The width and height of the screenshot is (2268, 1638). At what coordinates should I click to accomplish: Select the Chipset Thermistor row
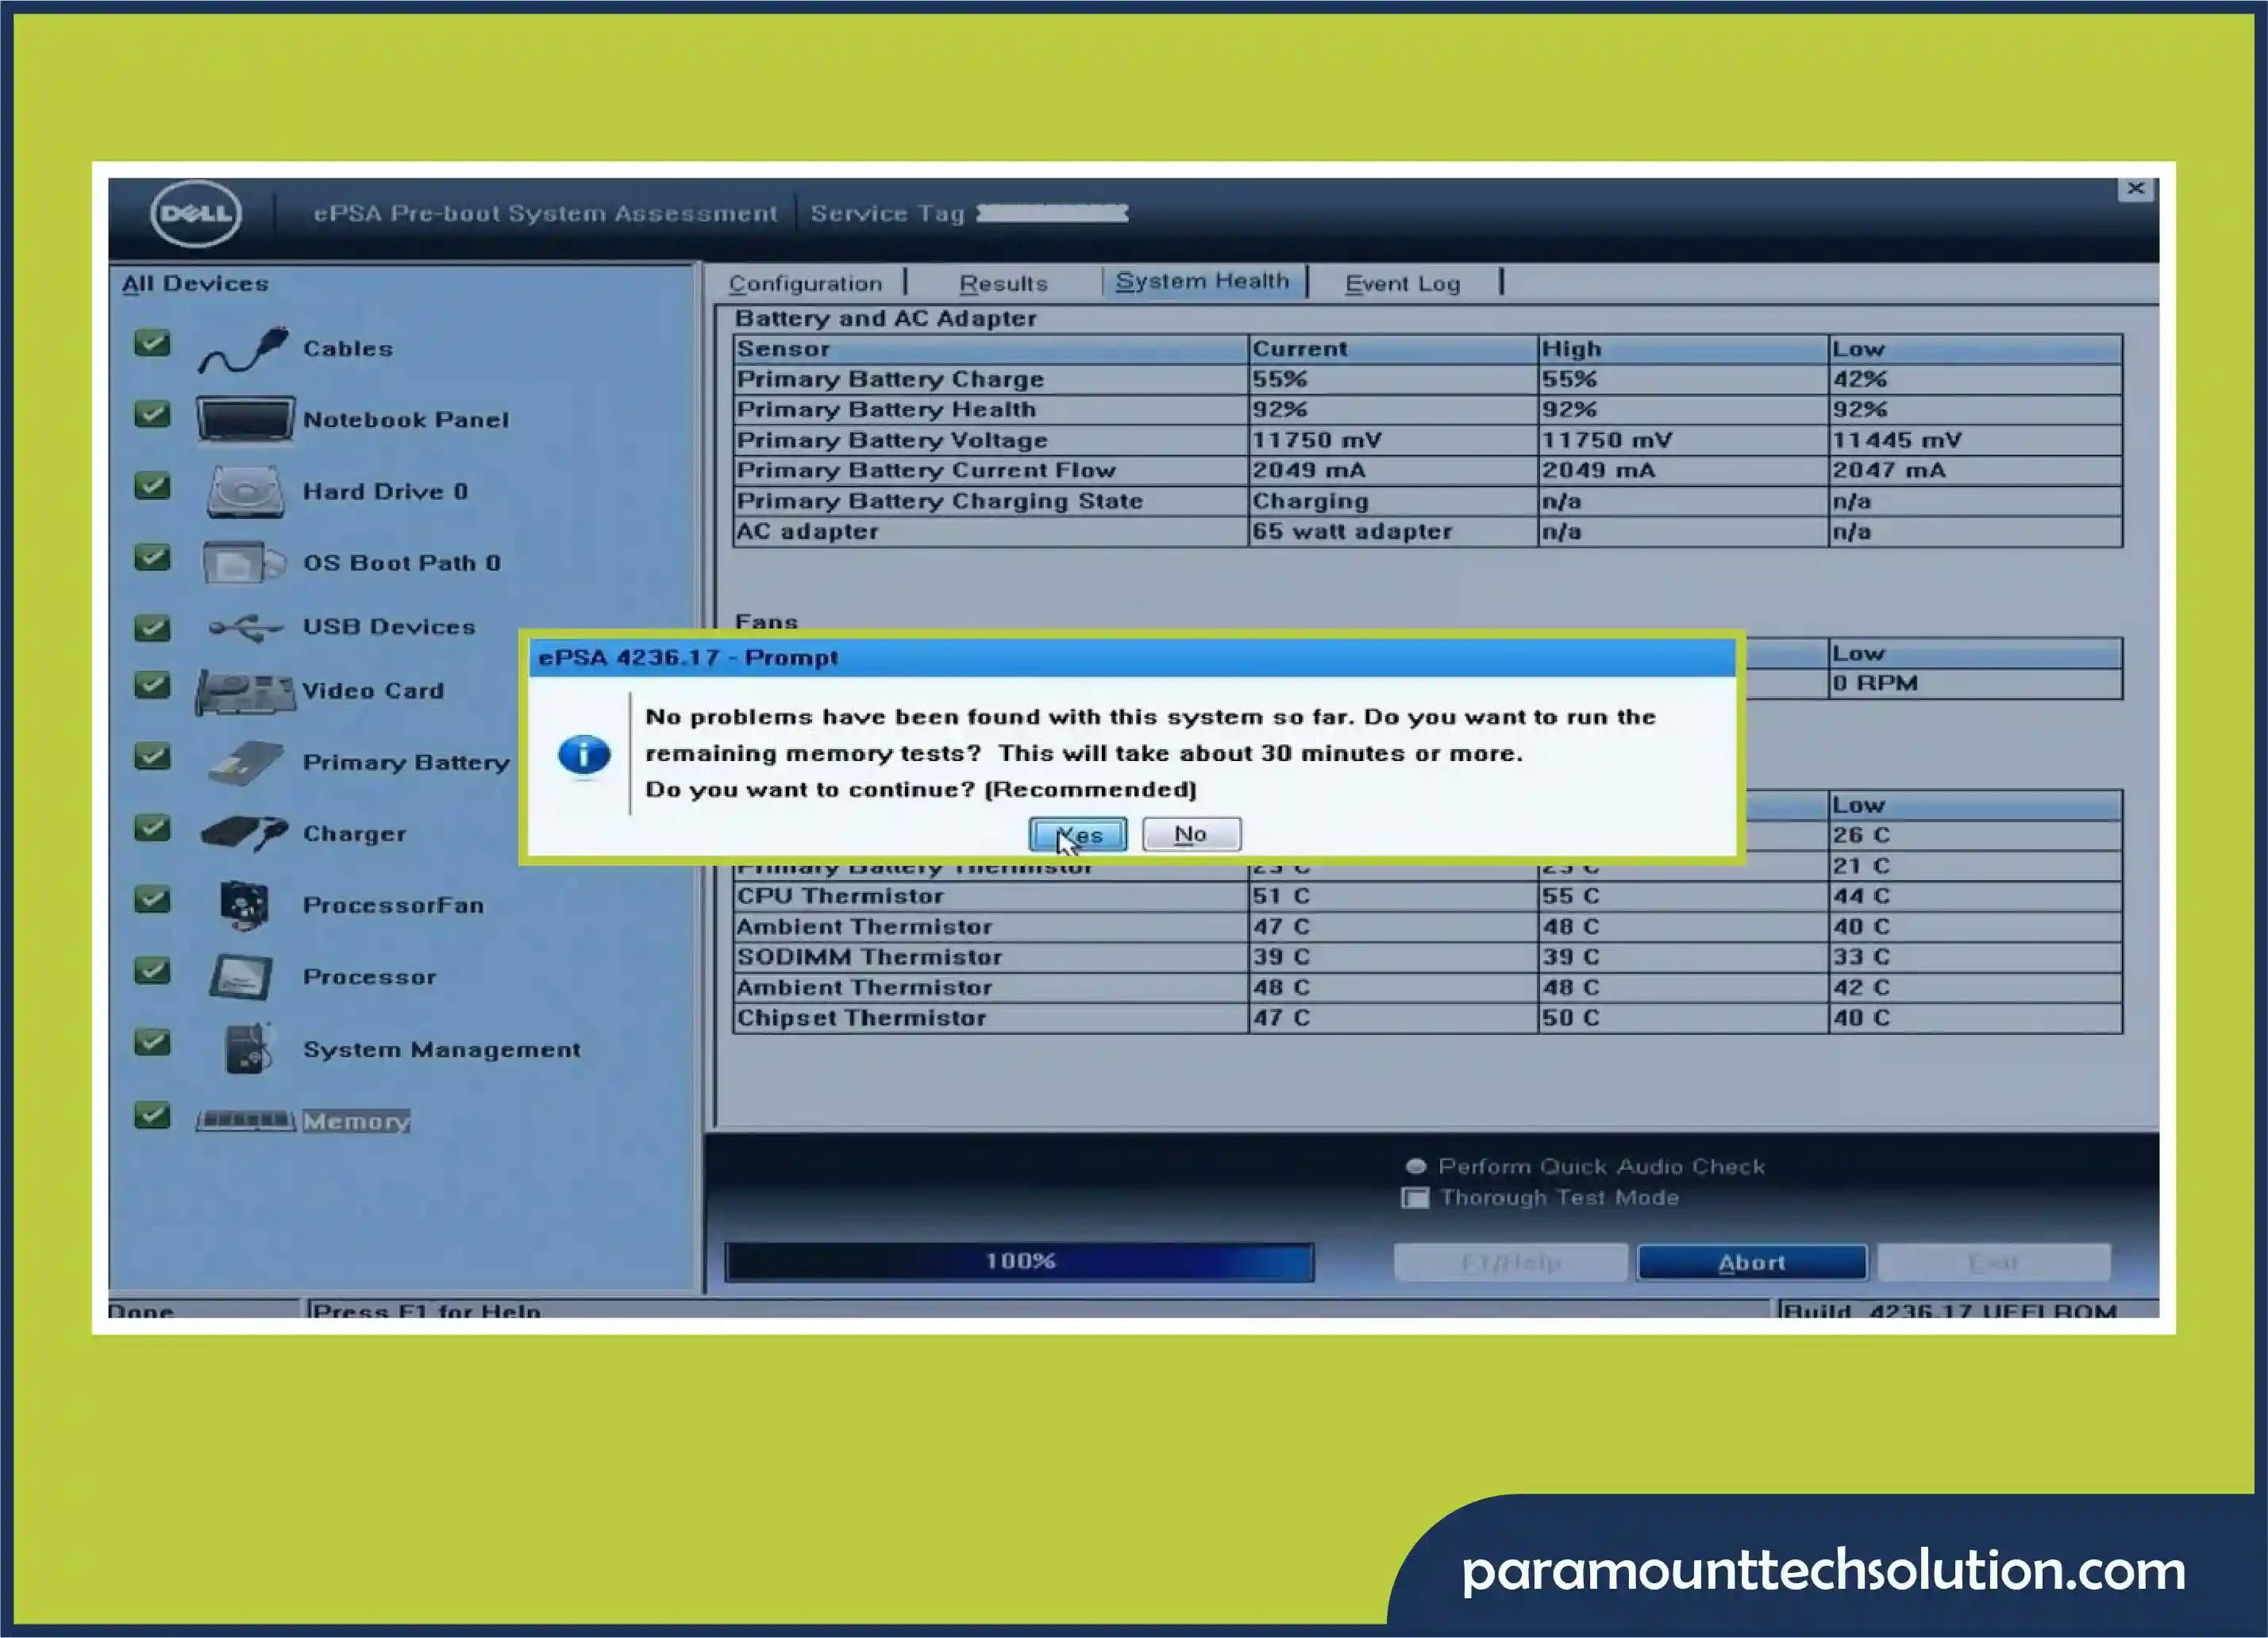pyautogui.click(x=1427, y=1018)
